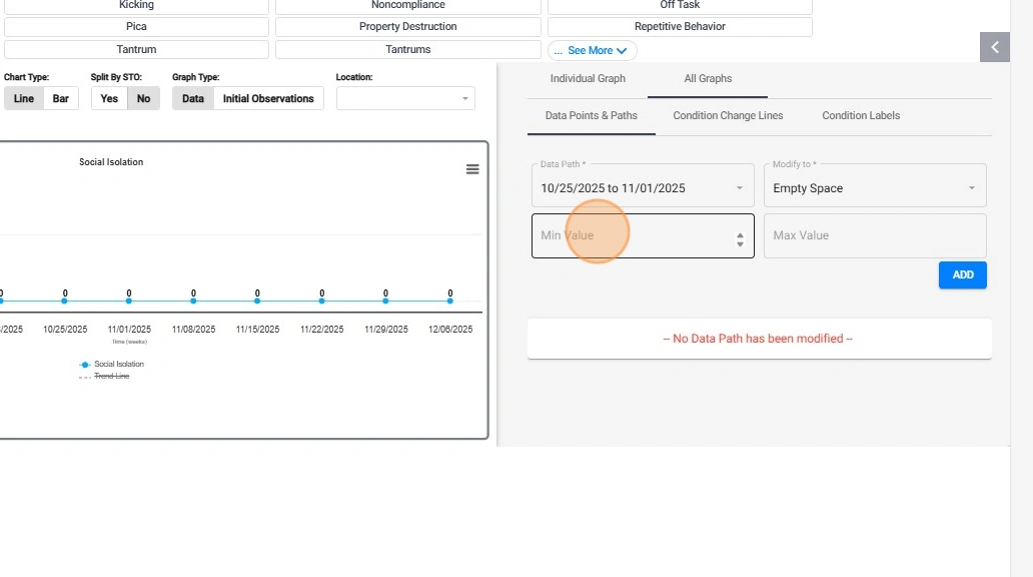Choose Initial Observations graph type

pyautogui.click(x=268, y=98)
